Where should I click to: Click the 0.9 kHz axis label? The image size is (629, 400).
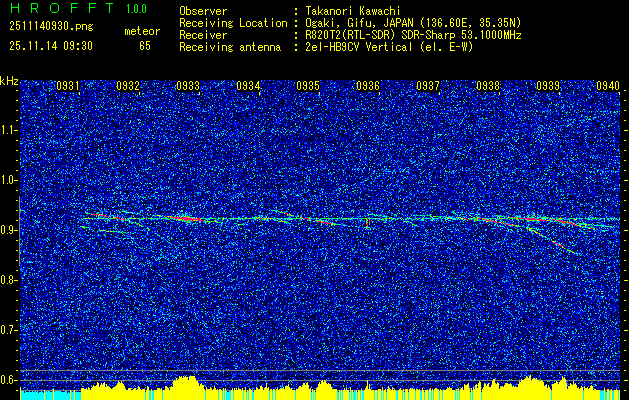9,230
